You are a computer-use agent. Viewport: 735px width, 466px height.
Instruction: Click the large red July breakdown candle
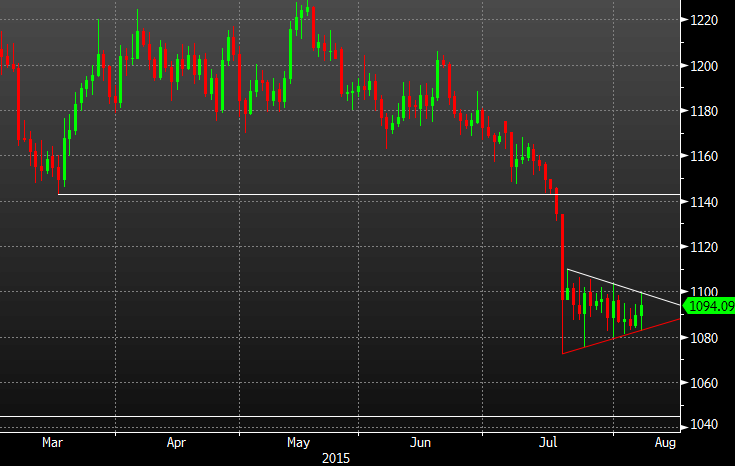[x=562, y=257]
